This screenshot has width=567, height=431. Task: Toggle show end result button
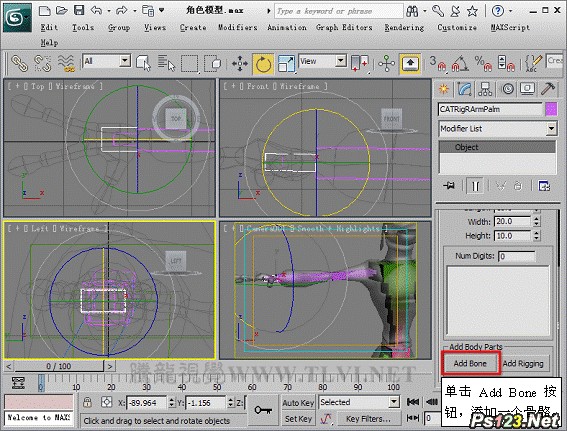[x=475, y=186]
